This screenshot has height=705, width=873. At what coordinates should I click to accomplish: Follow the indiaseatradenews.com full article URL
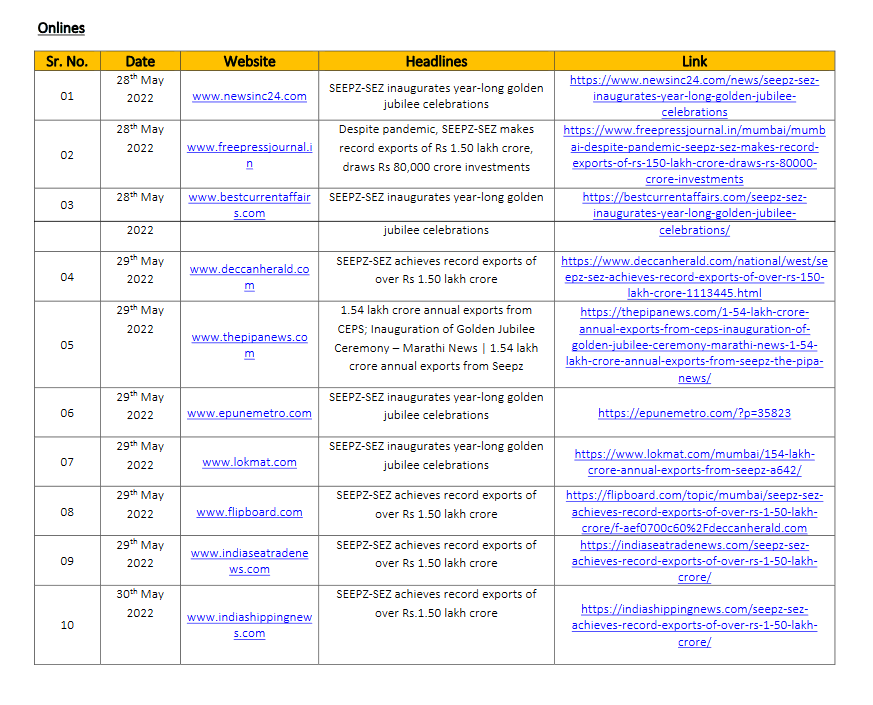[x=694, y=561]
